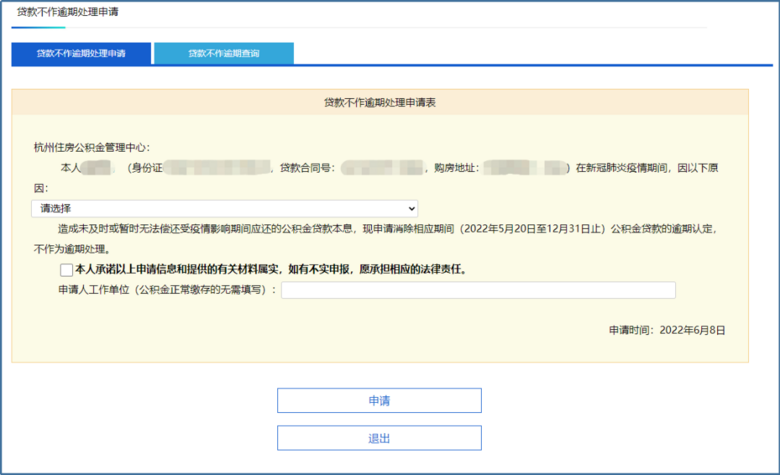Focus the 申请人工作单位 input field
This screenshot has width=780, height=475.
click(478, 290)
